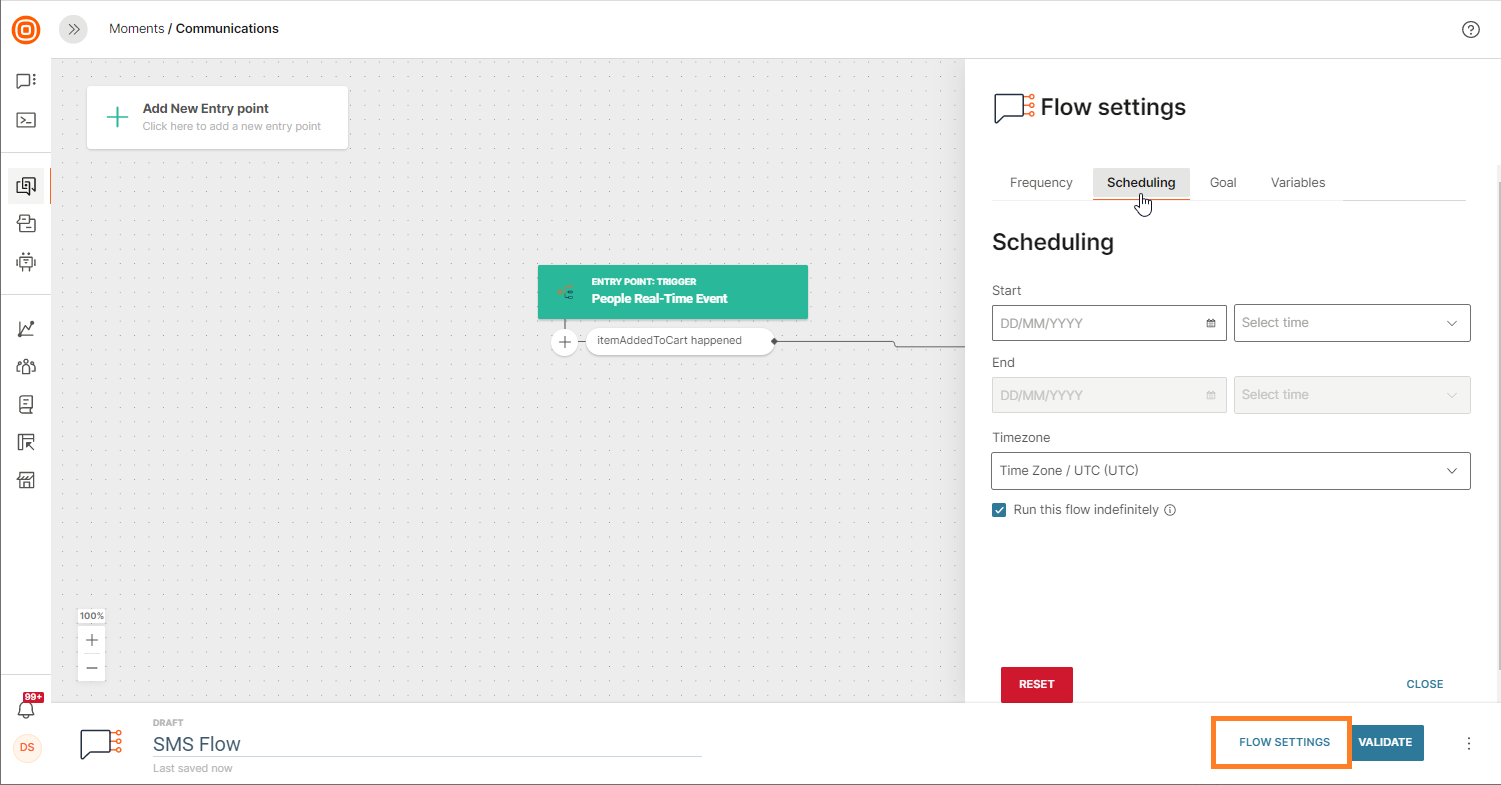Image resolution: width=1501 pixels, height=785 pixels.
Task: Click the canvas zoom in button
Action: (x=92, y=640)
